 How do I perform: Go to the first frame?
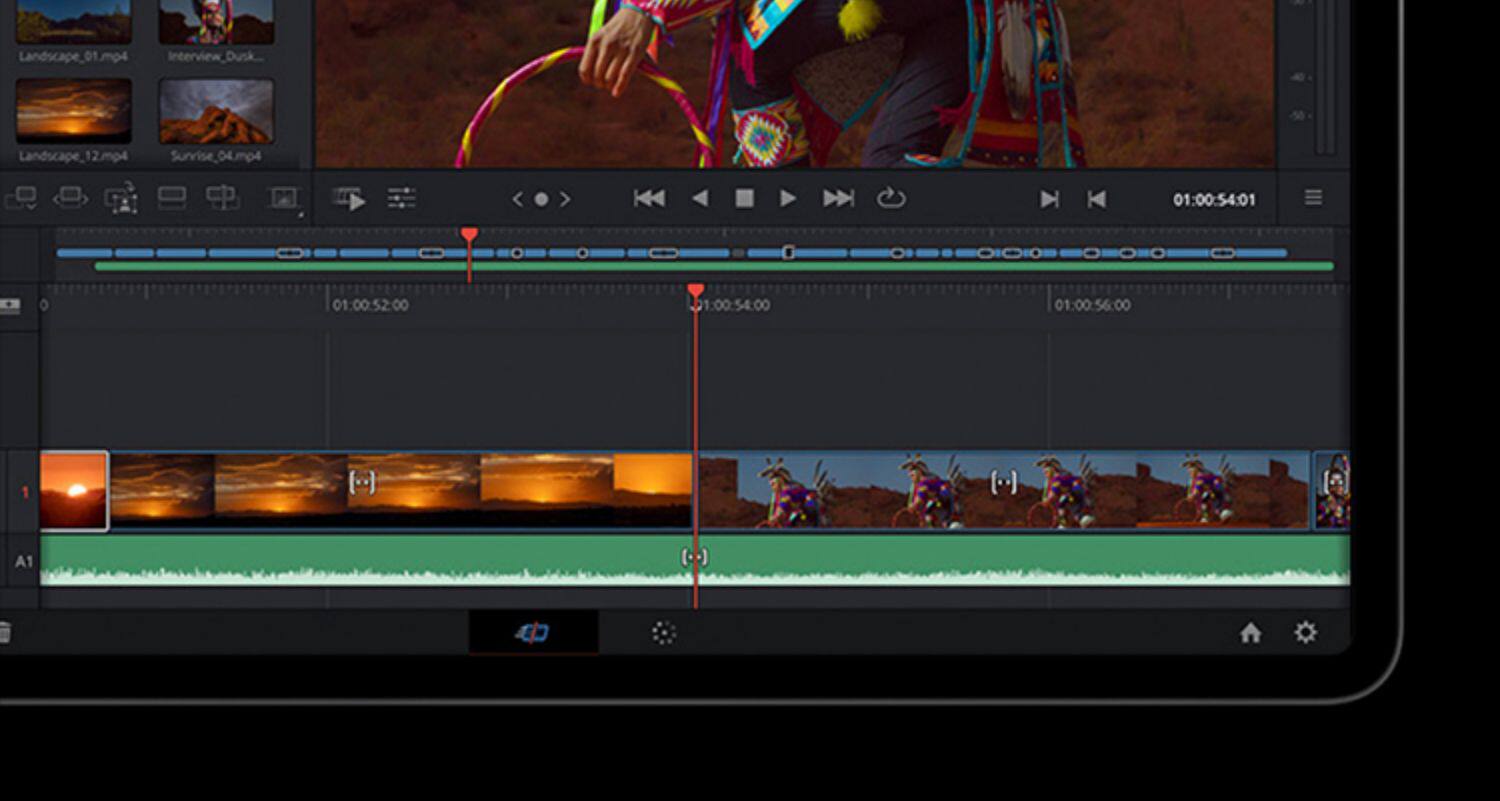point(649,199)
